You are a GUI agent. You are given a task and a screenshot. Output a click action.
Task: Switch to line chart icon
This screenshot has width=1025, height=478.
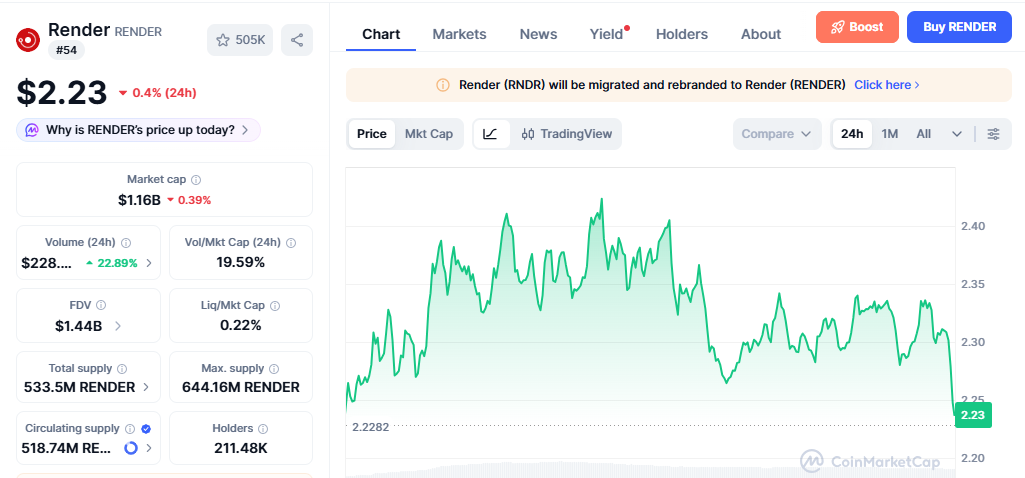[x=491, y=134]
